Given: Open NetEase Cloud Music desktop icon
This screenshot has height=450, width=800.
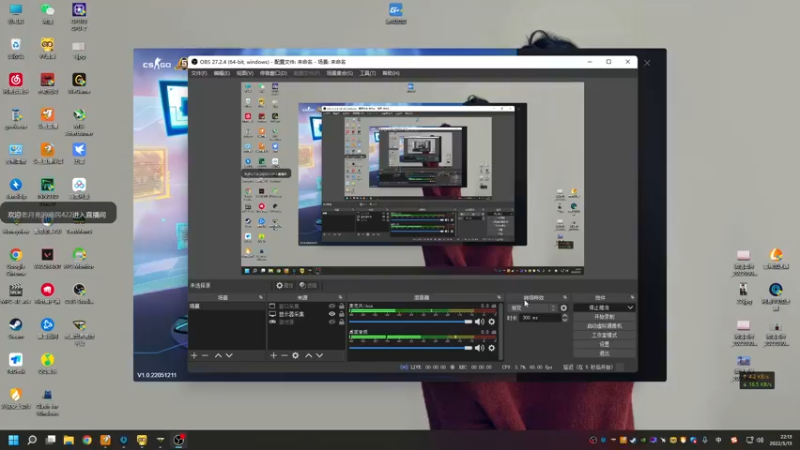Looking at the screenshot, I should coord(16,83).
